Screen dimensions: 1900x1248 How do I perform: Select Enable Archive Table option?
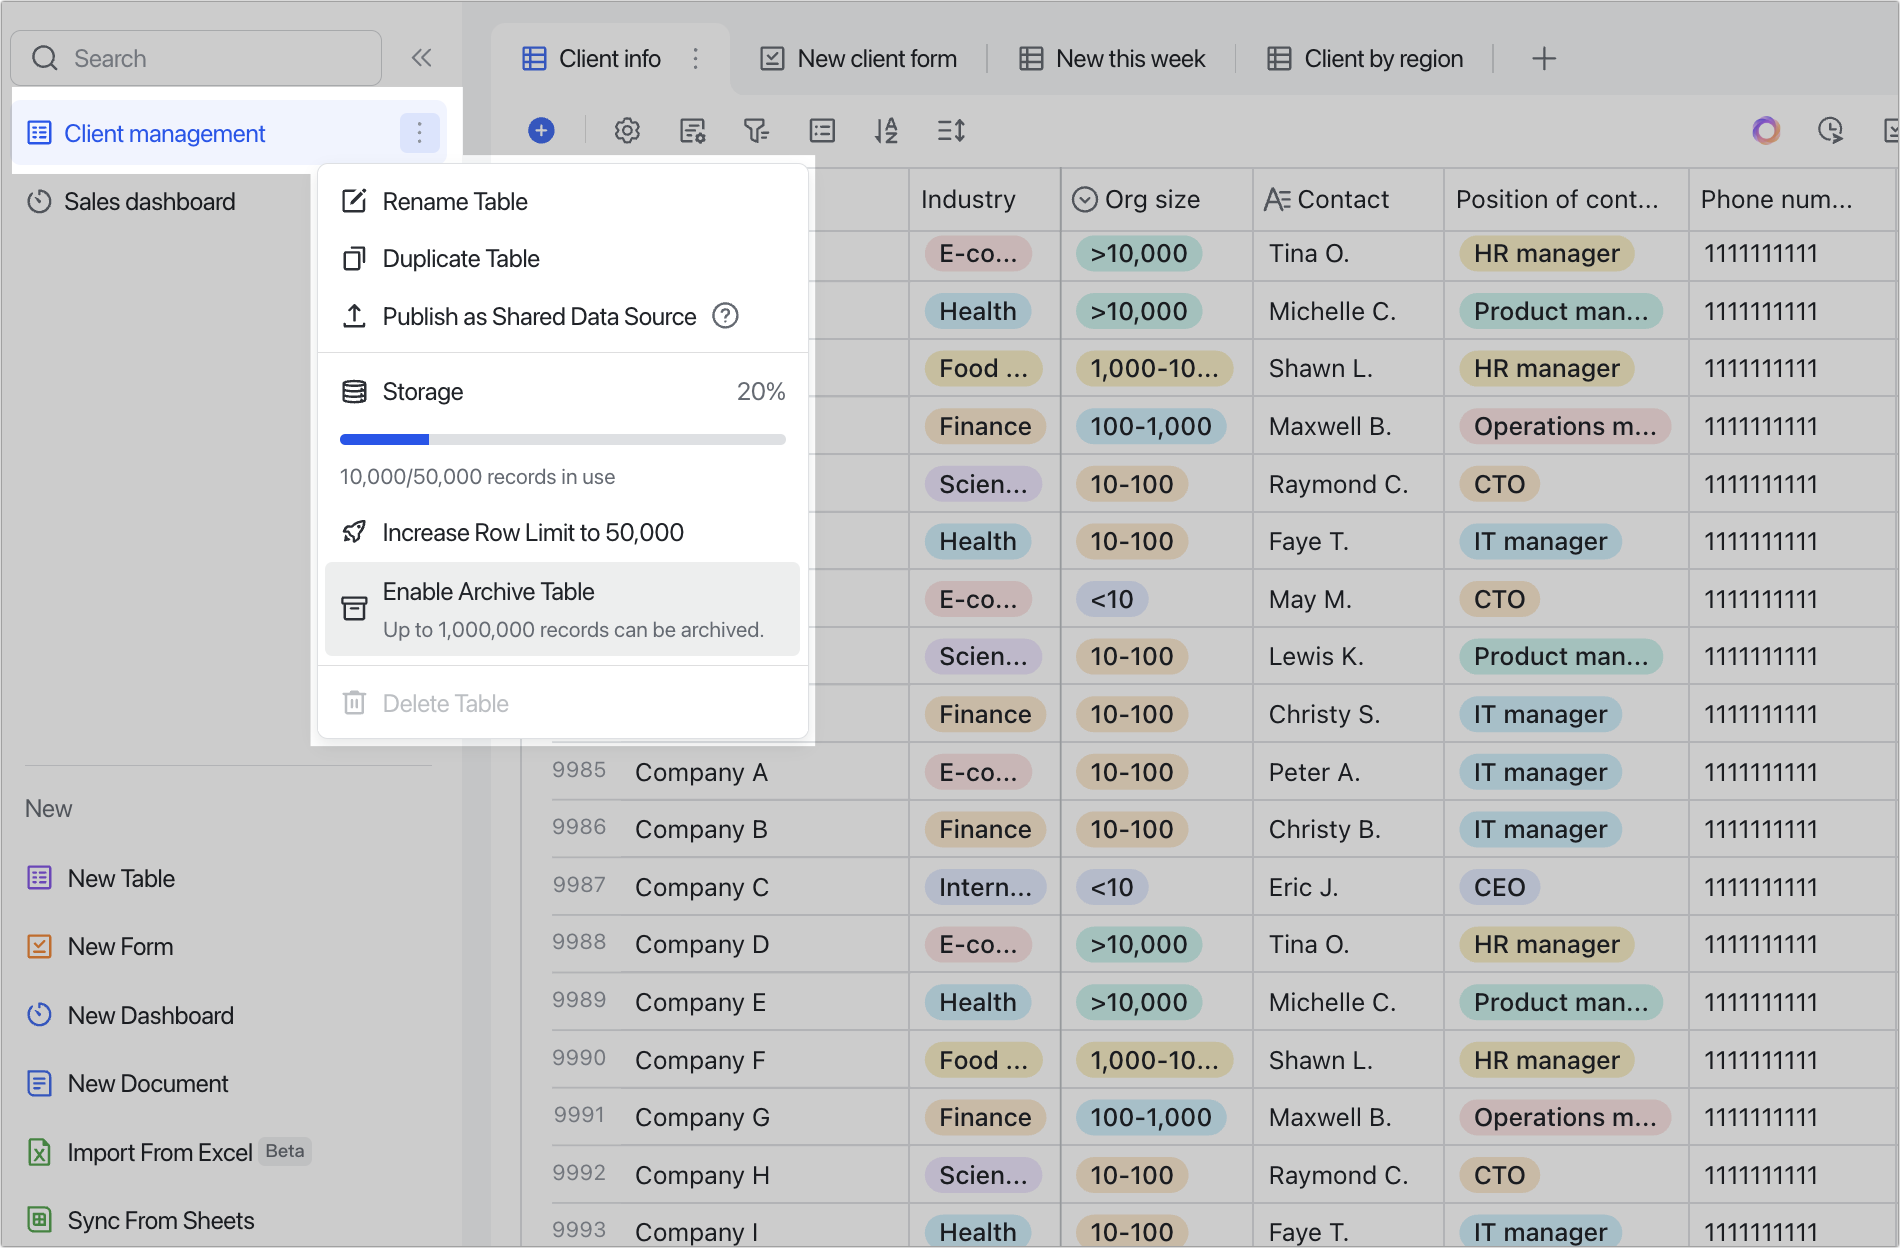click(562, 609)
